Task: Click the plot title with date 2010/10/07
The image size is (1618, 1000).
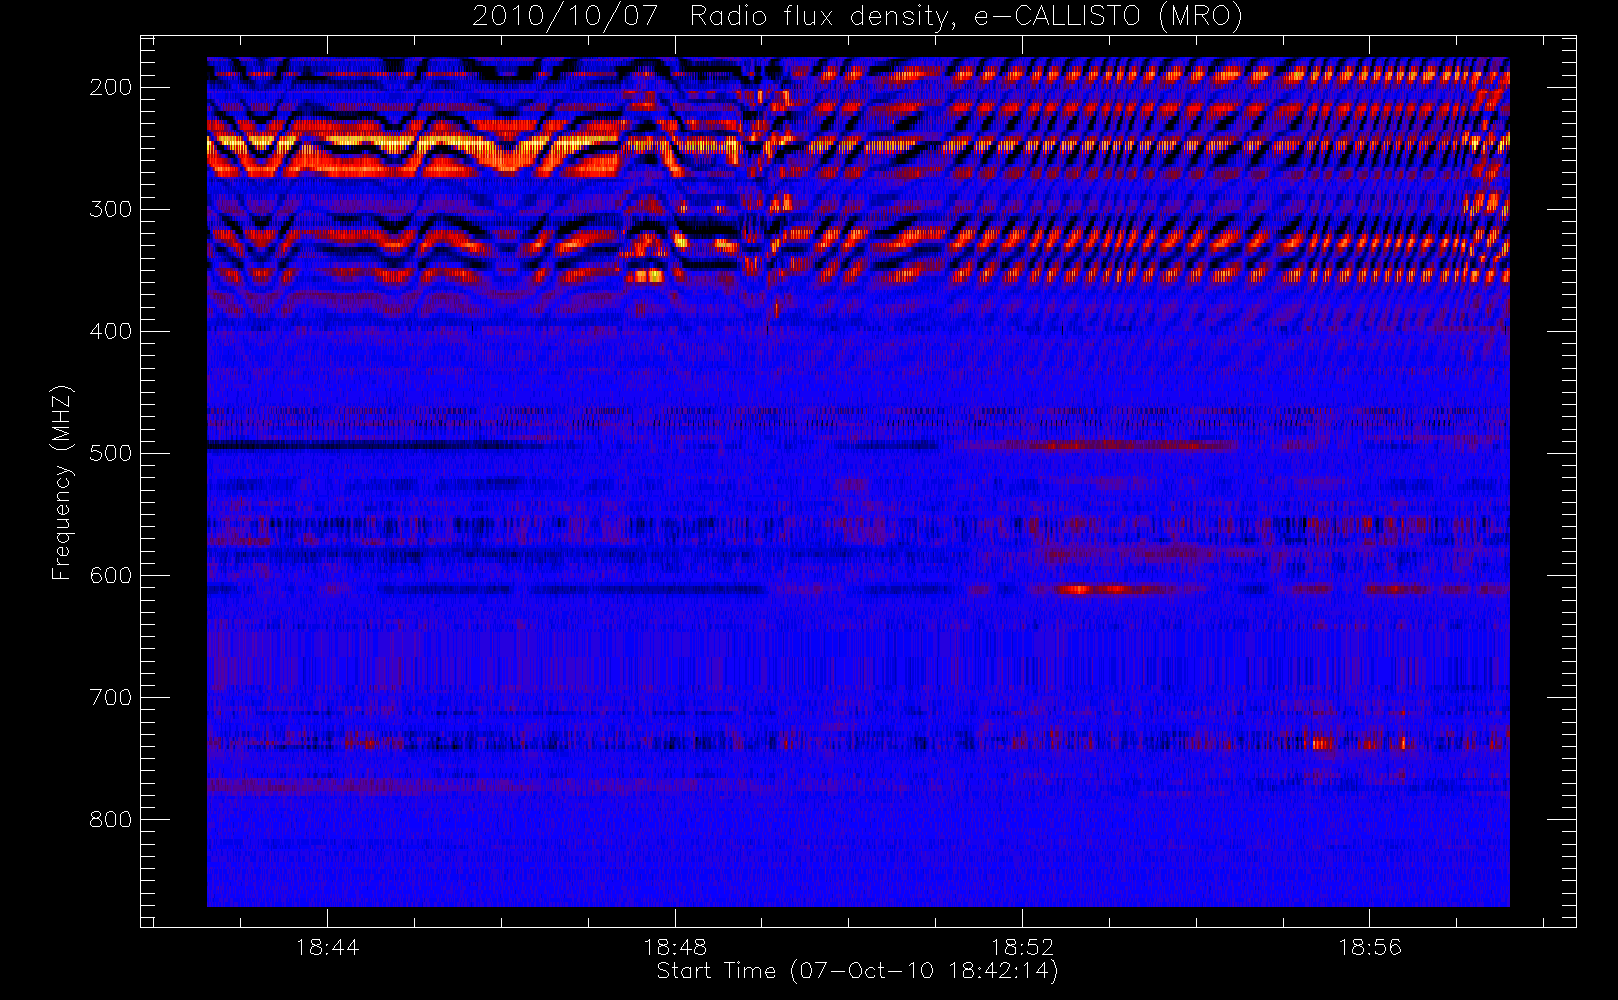Action: [858, 17]
